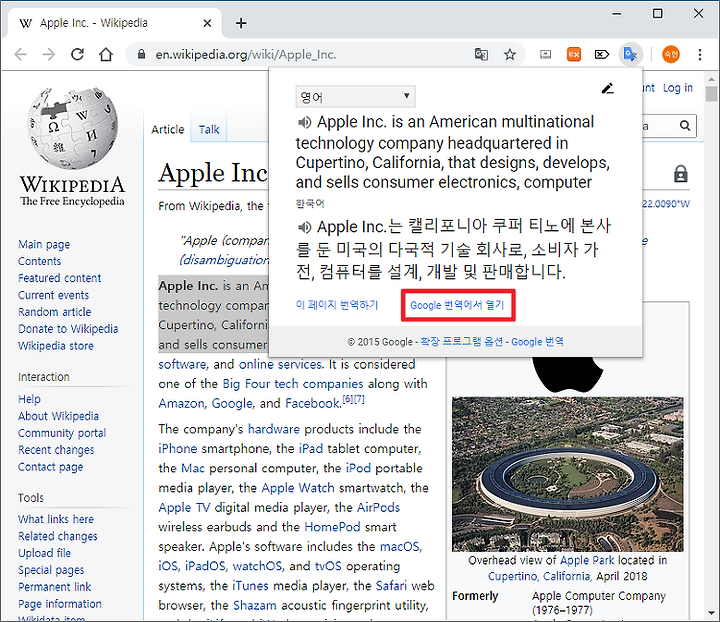Click the Log in link
The image size is (720, 622).
(x=677, y=88)
